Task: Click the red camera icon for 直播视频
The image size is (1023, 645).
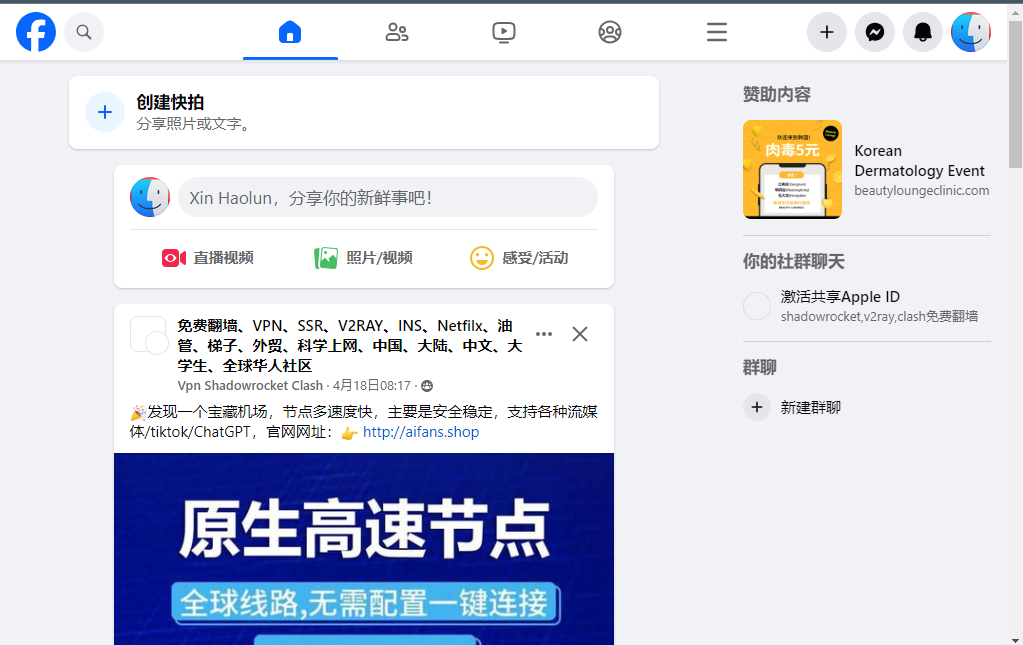Action: click(x=174, y=258)
